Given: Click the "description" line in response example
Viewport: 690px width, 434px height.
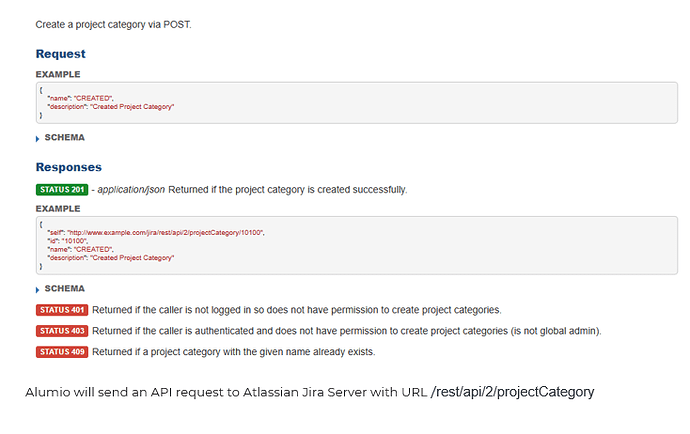Looking at the screenshot, I should coord(110,257).
